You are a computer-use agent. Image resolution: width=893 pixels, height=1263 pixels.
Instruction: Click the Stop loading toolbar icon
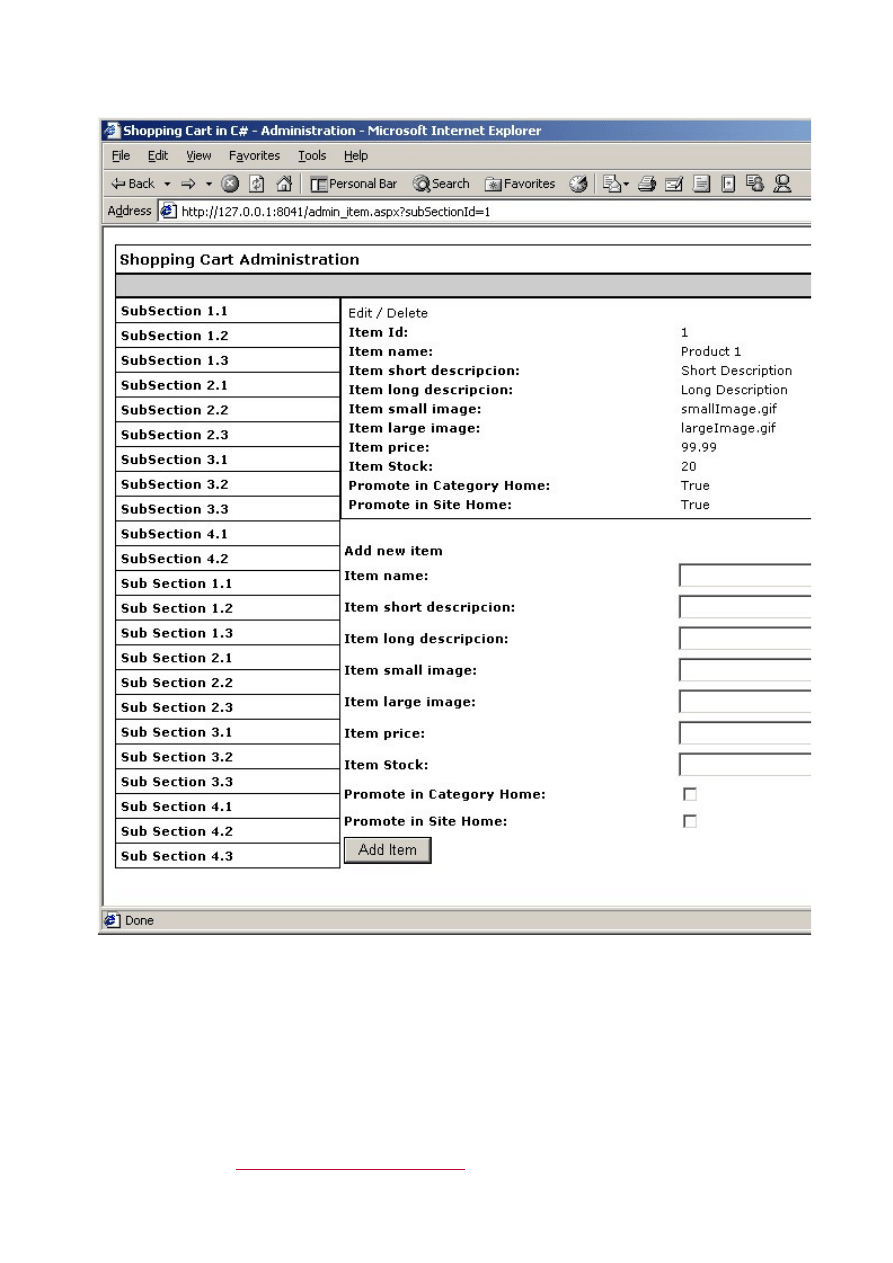230,184
